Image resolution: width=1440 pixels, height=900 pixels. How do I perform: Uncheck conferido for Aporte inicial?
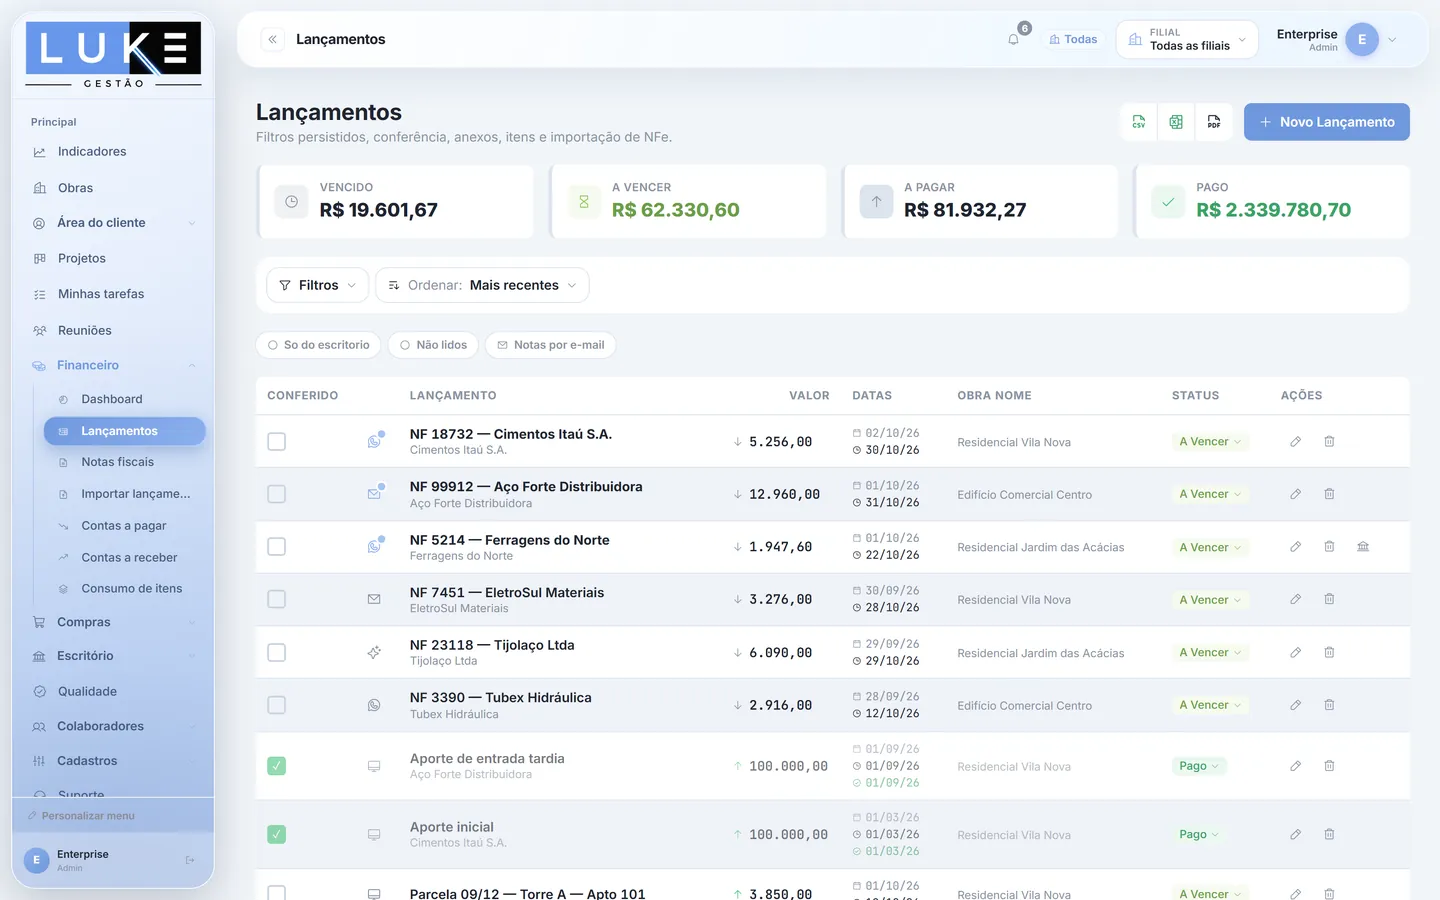coord(277,834)
